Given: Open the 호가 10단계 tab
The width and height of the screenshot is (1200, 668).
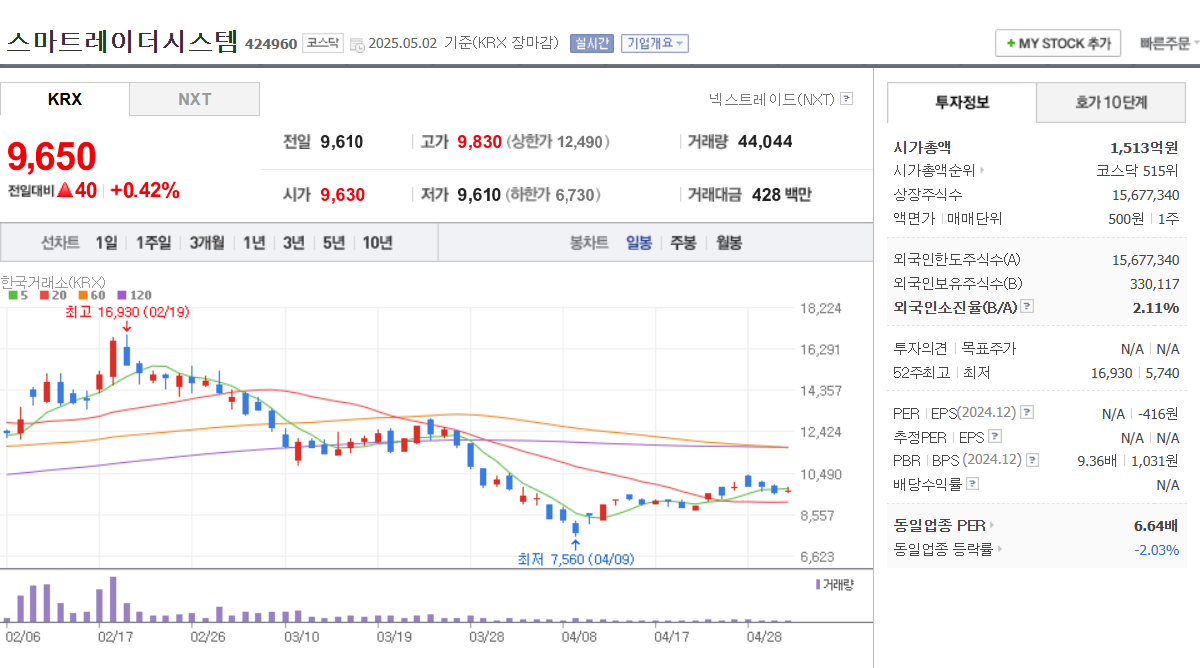Looking at the screenshot, I should (1110, 102).
